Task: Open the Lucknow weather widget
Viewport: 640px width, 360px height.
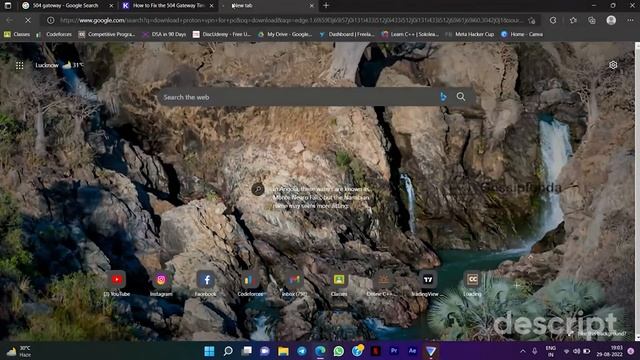Action: [59, 65]
